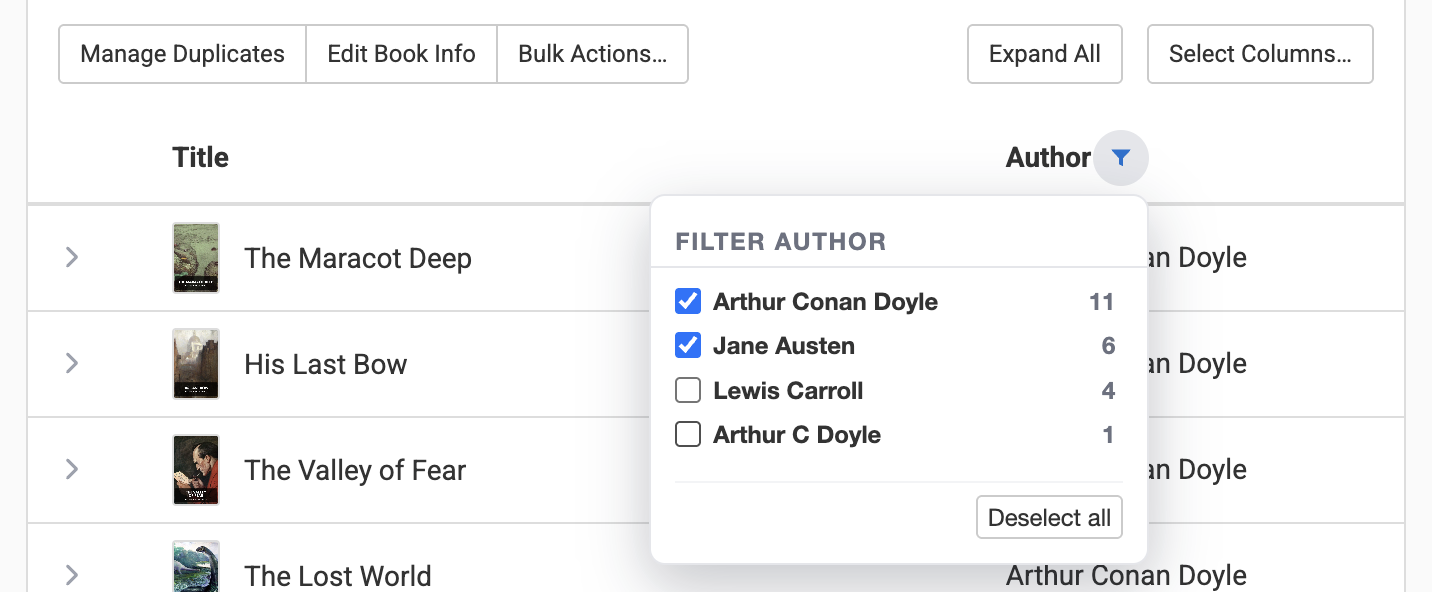
Task: Check the Arthur C Doyle checkbox
Action: [x=688, y=435]
